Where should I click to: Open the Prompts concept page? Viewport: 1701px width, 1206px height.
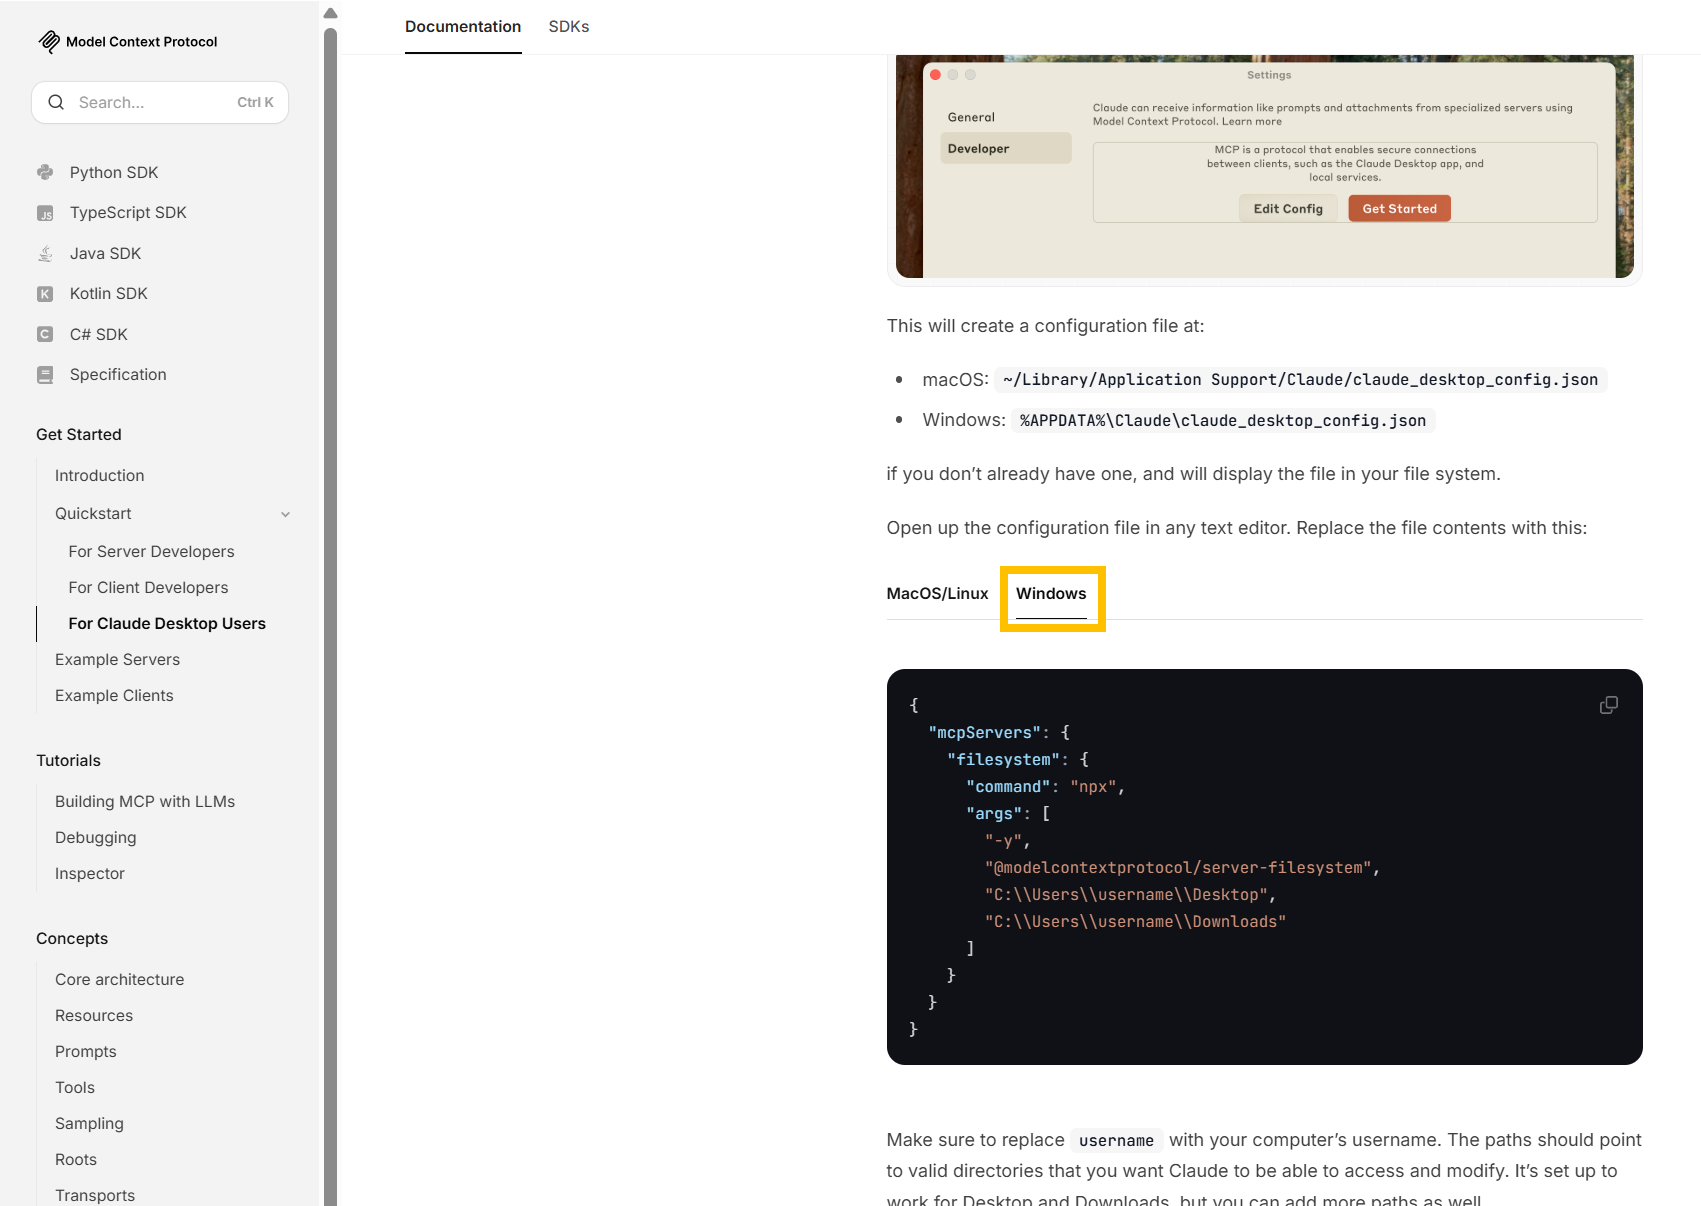click(85, 1052)
